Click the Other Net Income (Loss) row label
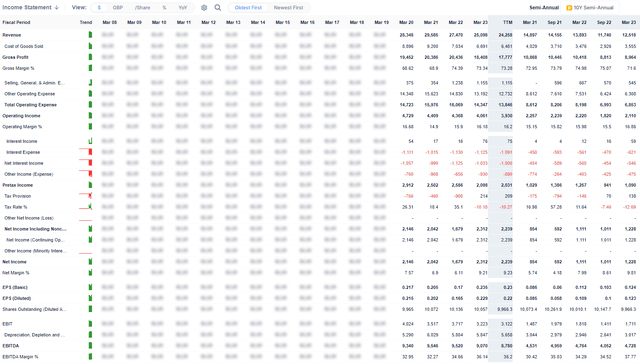The width and height of the screenshot is (640, 364). coord(29,218)
